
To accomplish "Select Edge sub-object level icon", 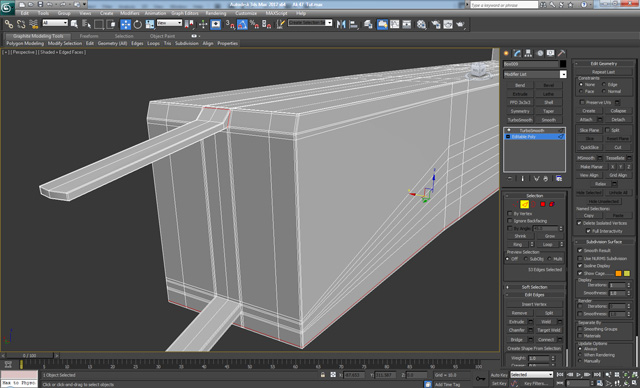I will click(524, 204).
